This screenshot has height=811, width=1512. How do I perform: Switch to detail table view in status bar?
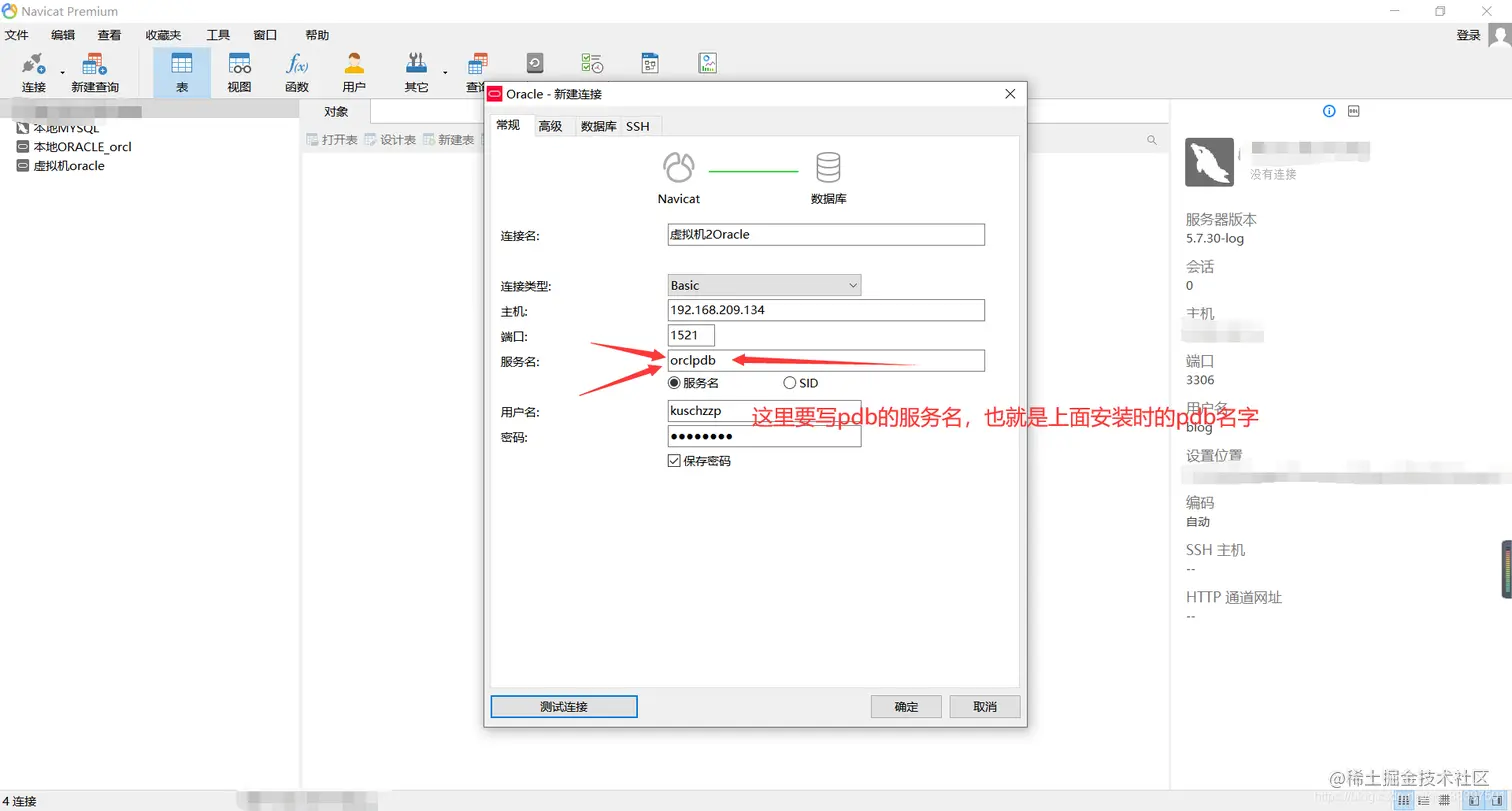[1443, 801]
